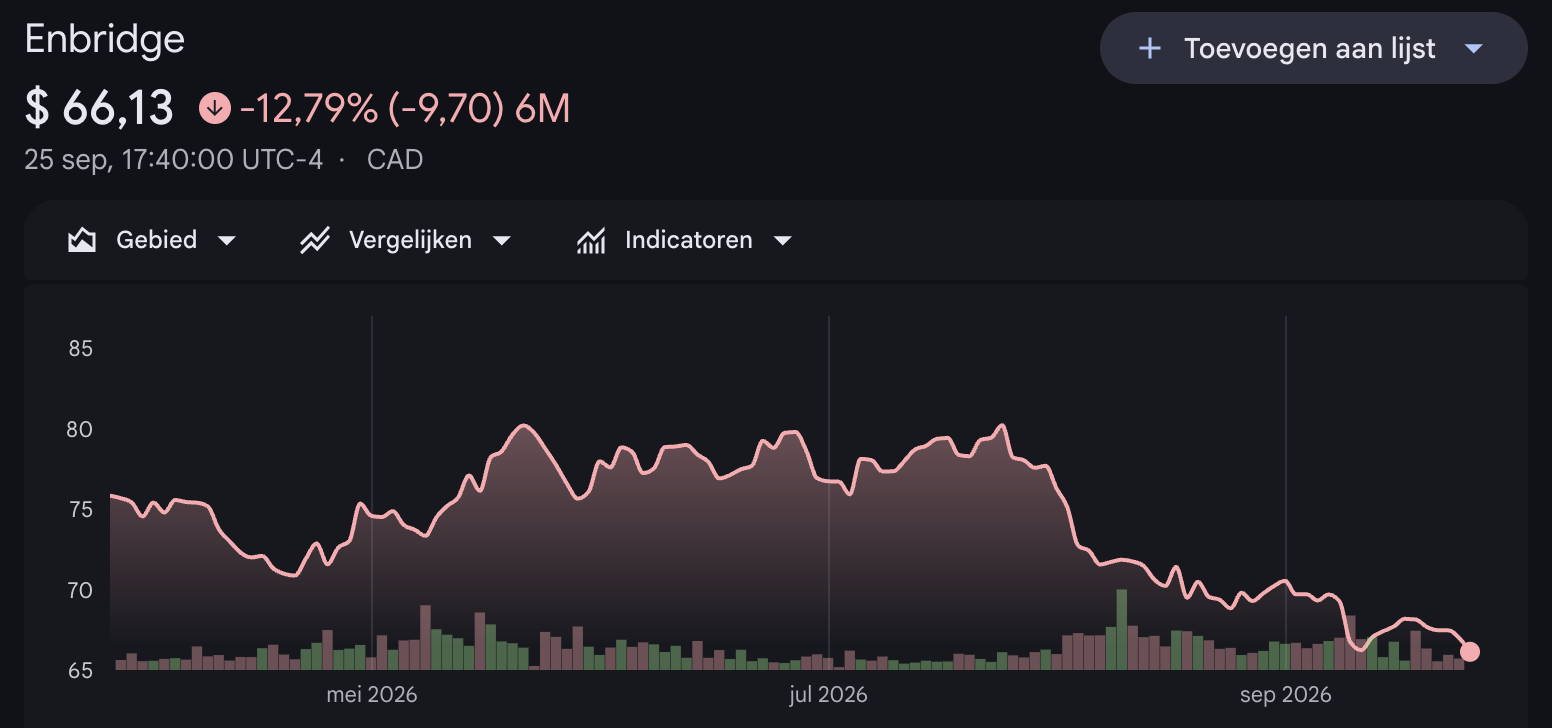
Task: Click the area chart icon beside Gebied
Action: point(82,240)
